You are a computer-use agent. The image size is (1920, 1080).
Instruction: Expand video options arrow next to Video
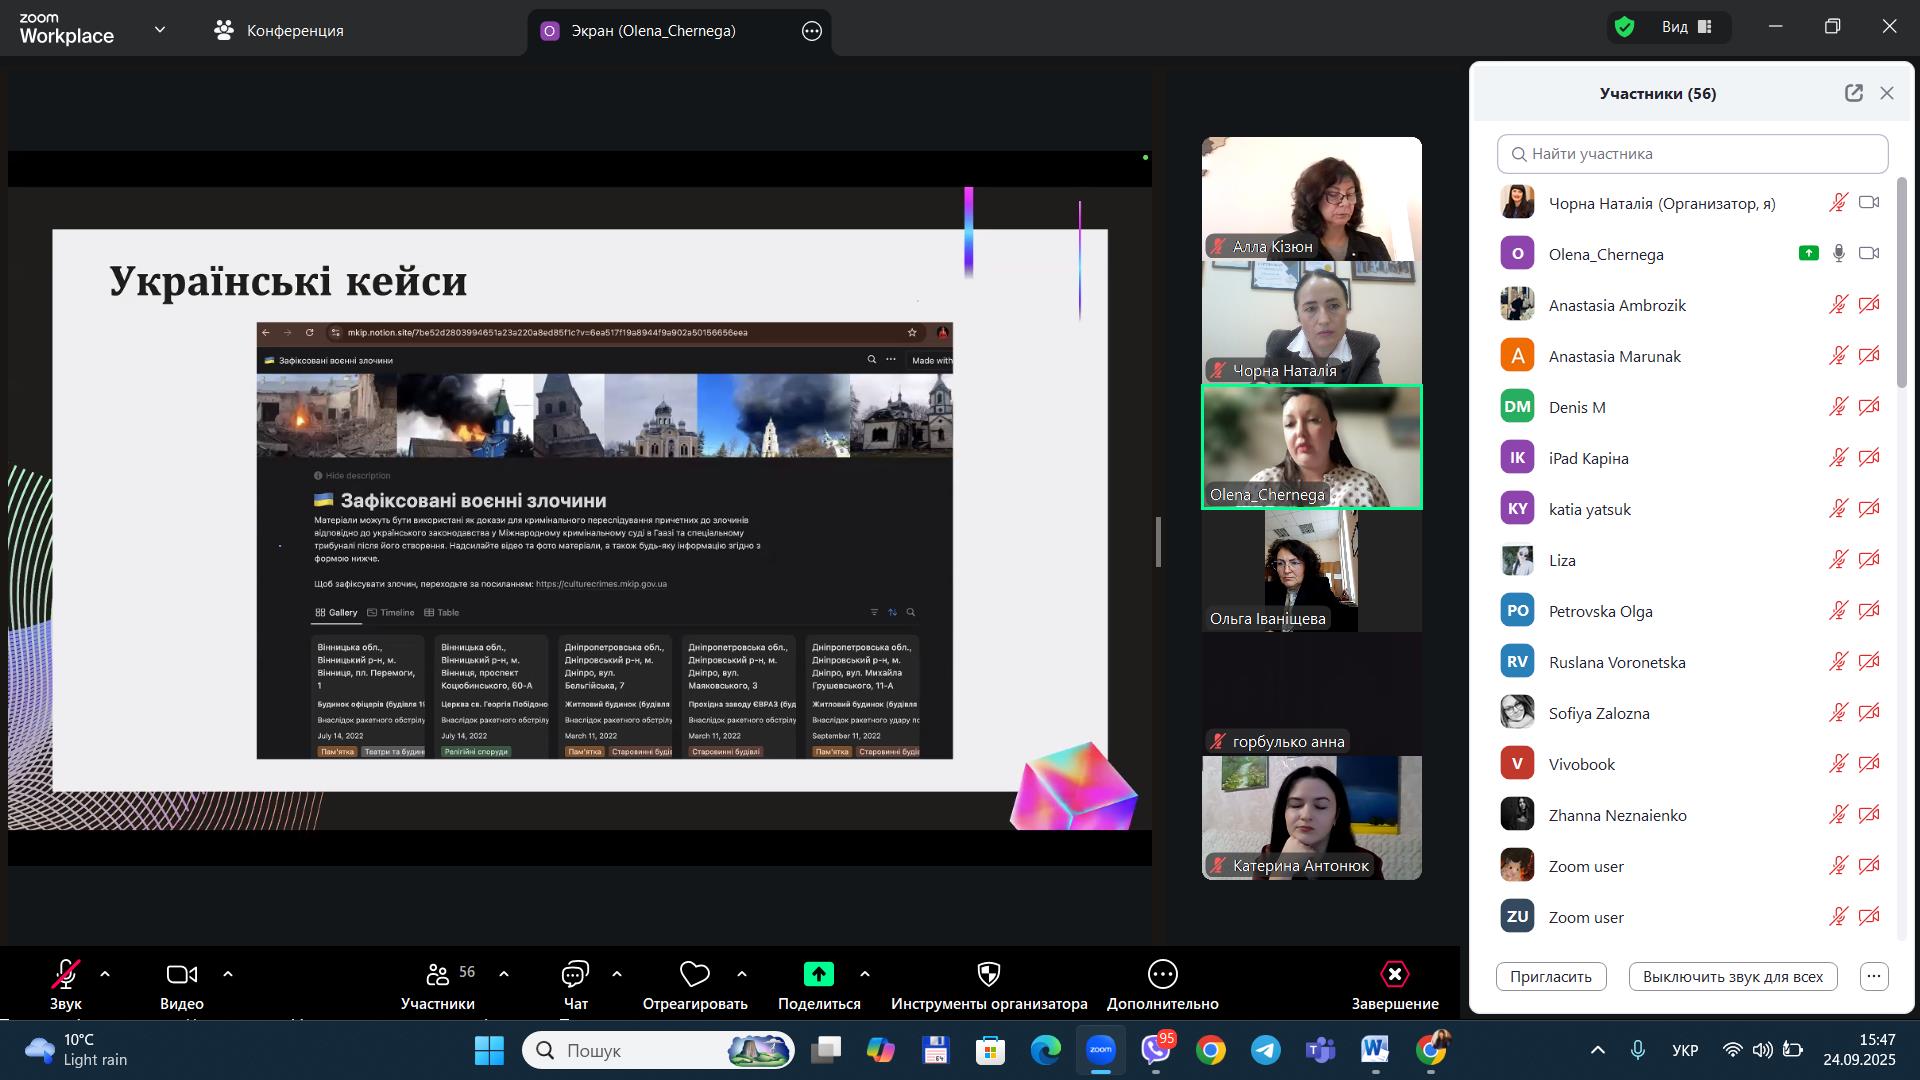point(228,974)
